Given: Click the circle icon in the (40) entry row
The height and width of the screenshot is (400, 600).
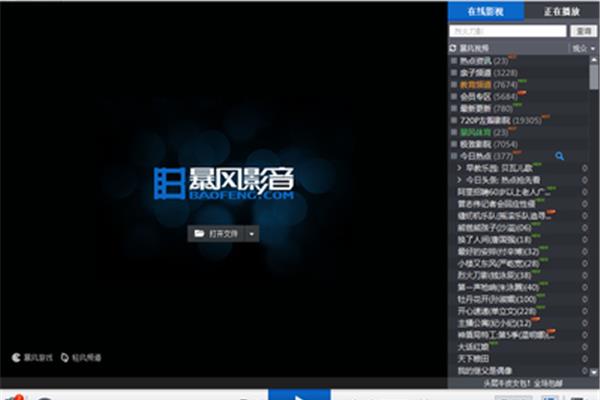Looking at the screenshot, I should [x=585, y=287].
